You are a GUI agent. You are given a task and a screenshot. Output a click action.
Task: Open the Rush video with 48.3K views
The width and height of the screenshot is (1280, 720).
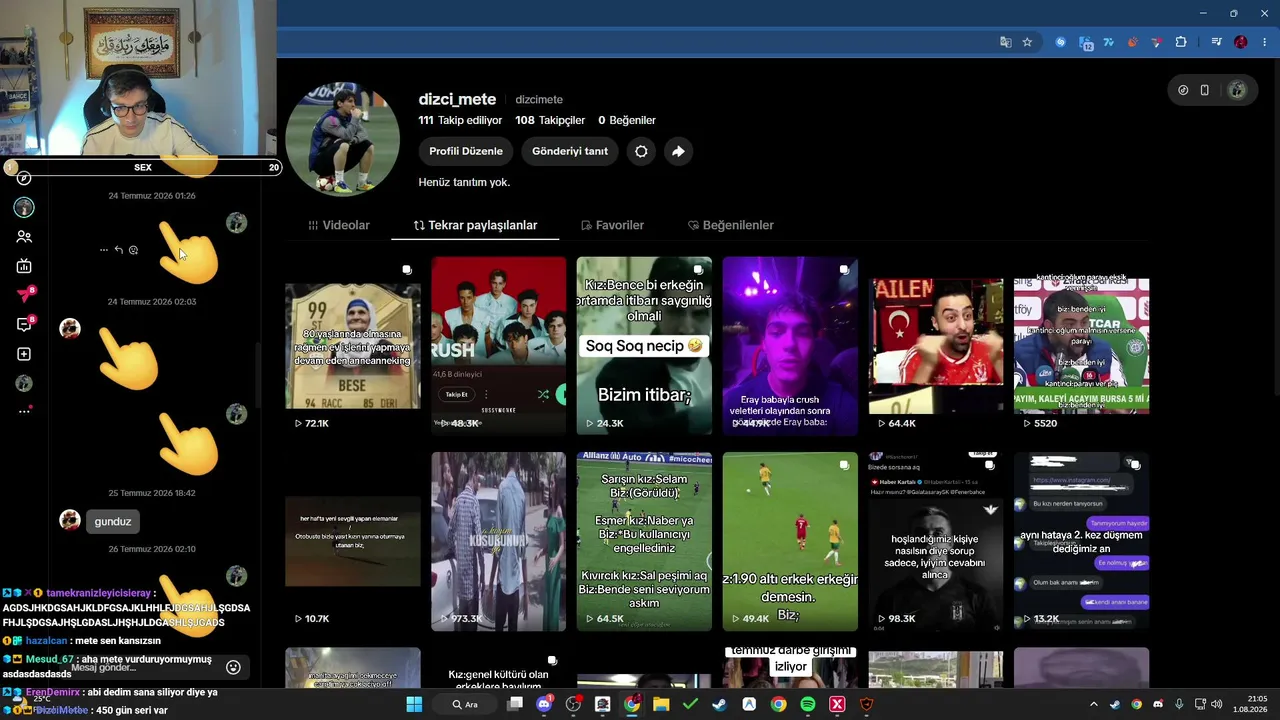point(498,346)
